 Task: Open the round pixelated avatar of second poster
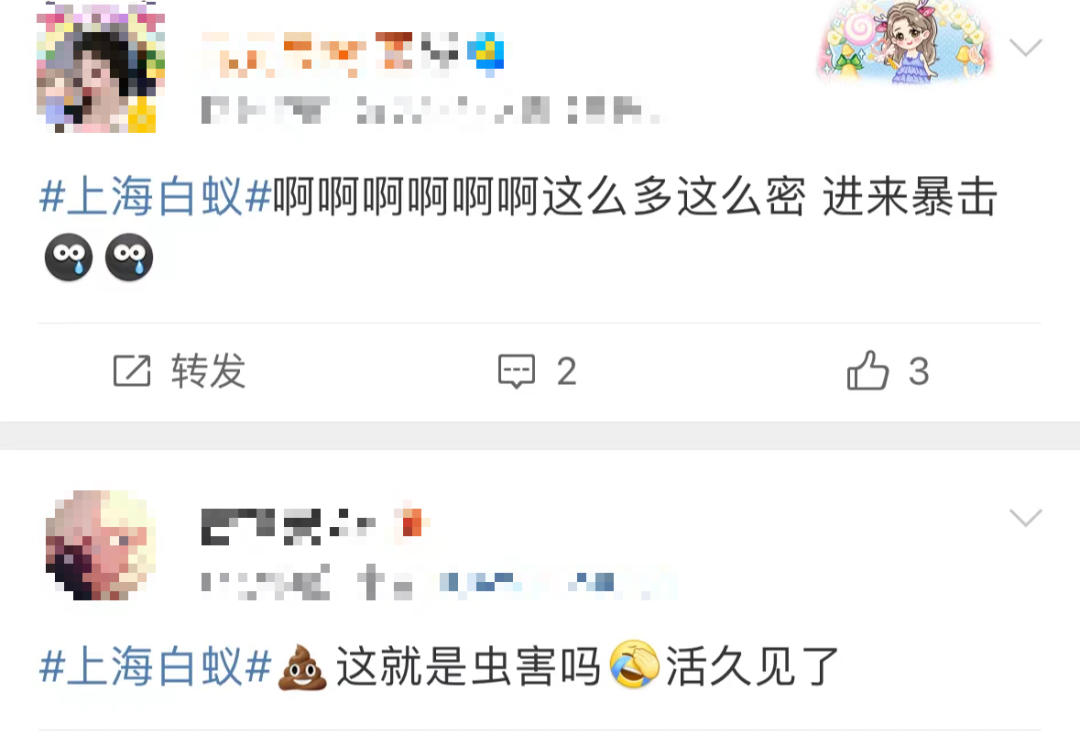pos(101,545)
